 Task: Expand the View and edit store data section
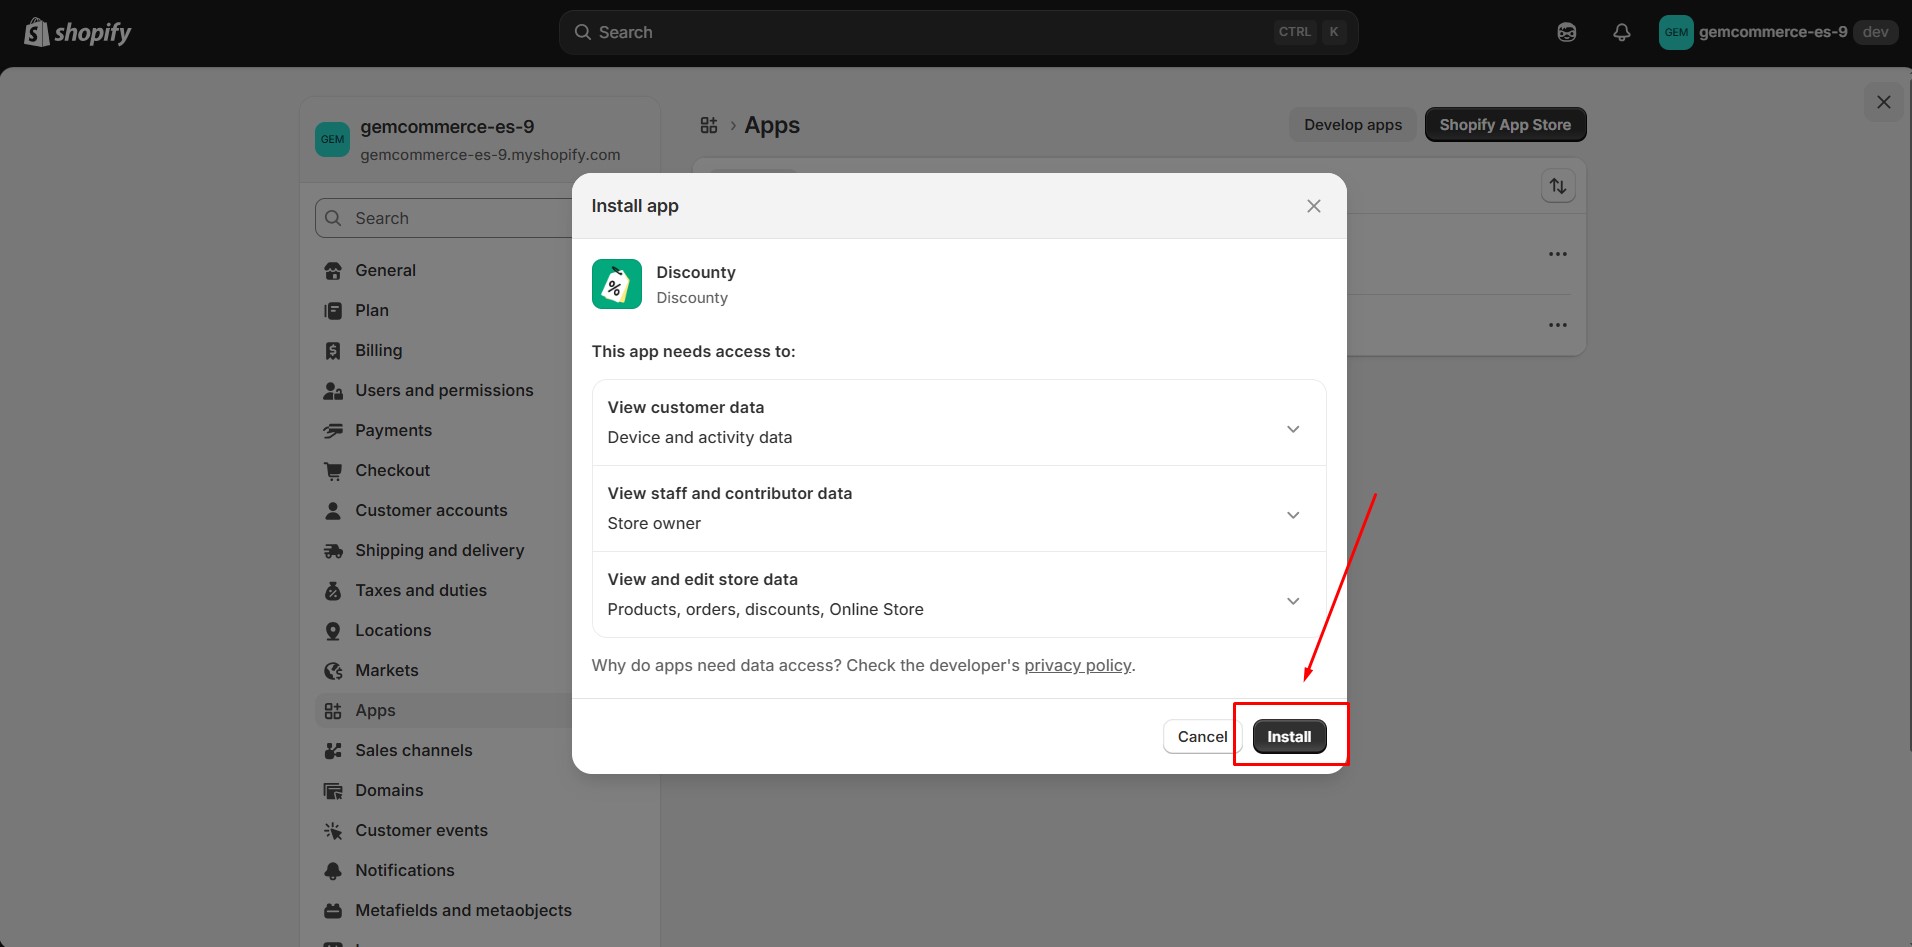point(1292,600)
